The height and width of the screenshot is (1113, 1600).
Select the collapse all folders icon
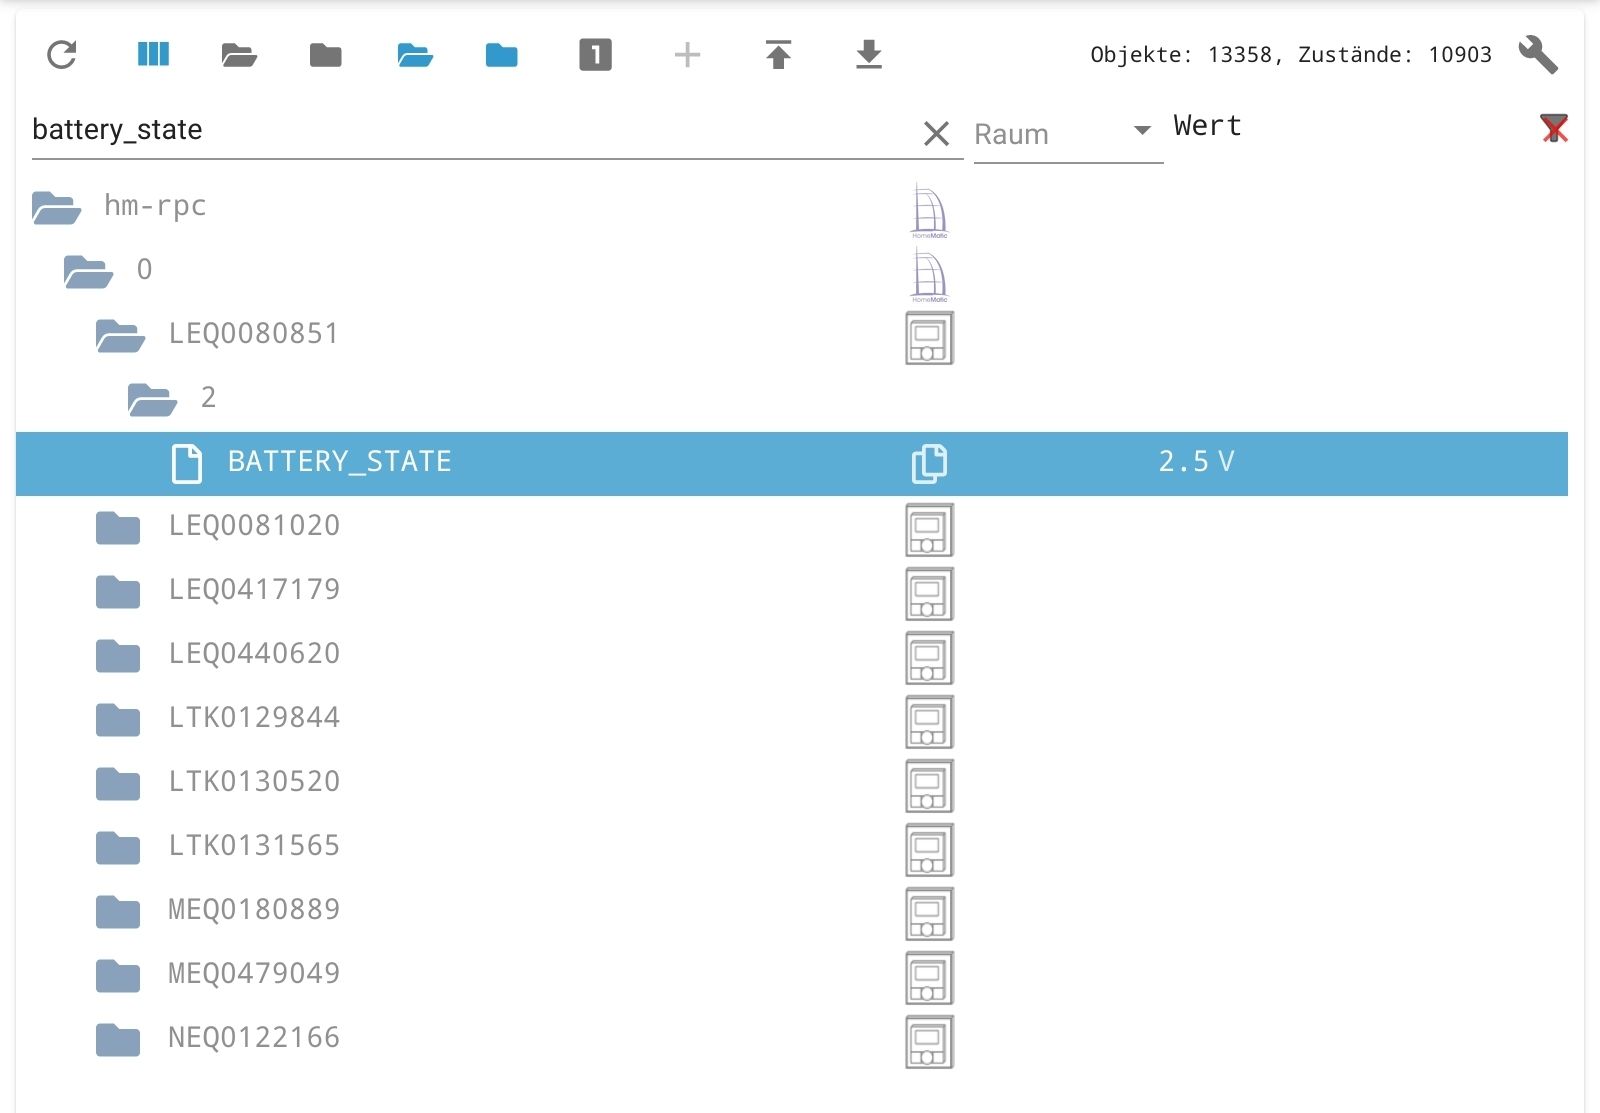(x=324, y=55)
